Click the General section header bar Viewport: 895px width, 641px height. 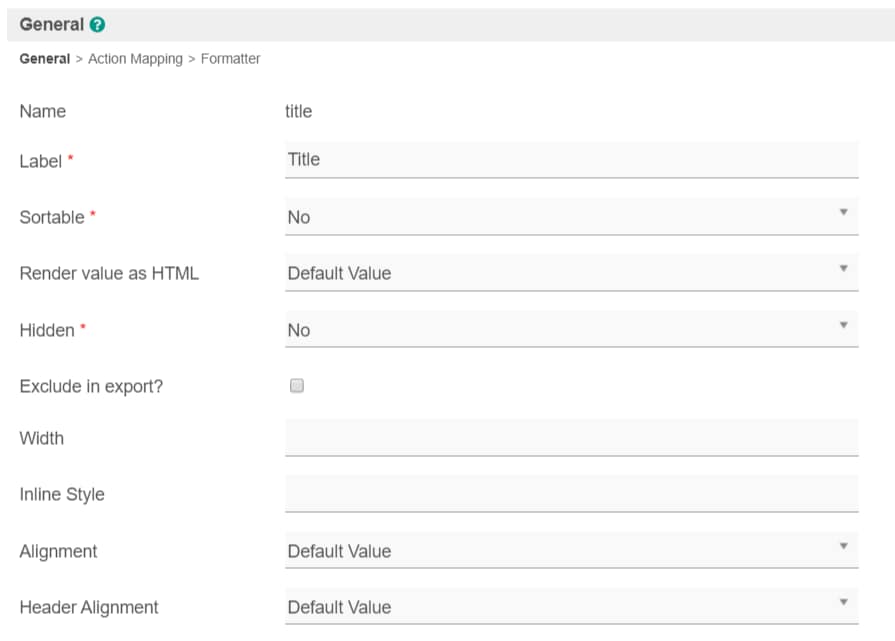(450, 25)
